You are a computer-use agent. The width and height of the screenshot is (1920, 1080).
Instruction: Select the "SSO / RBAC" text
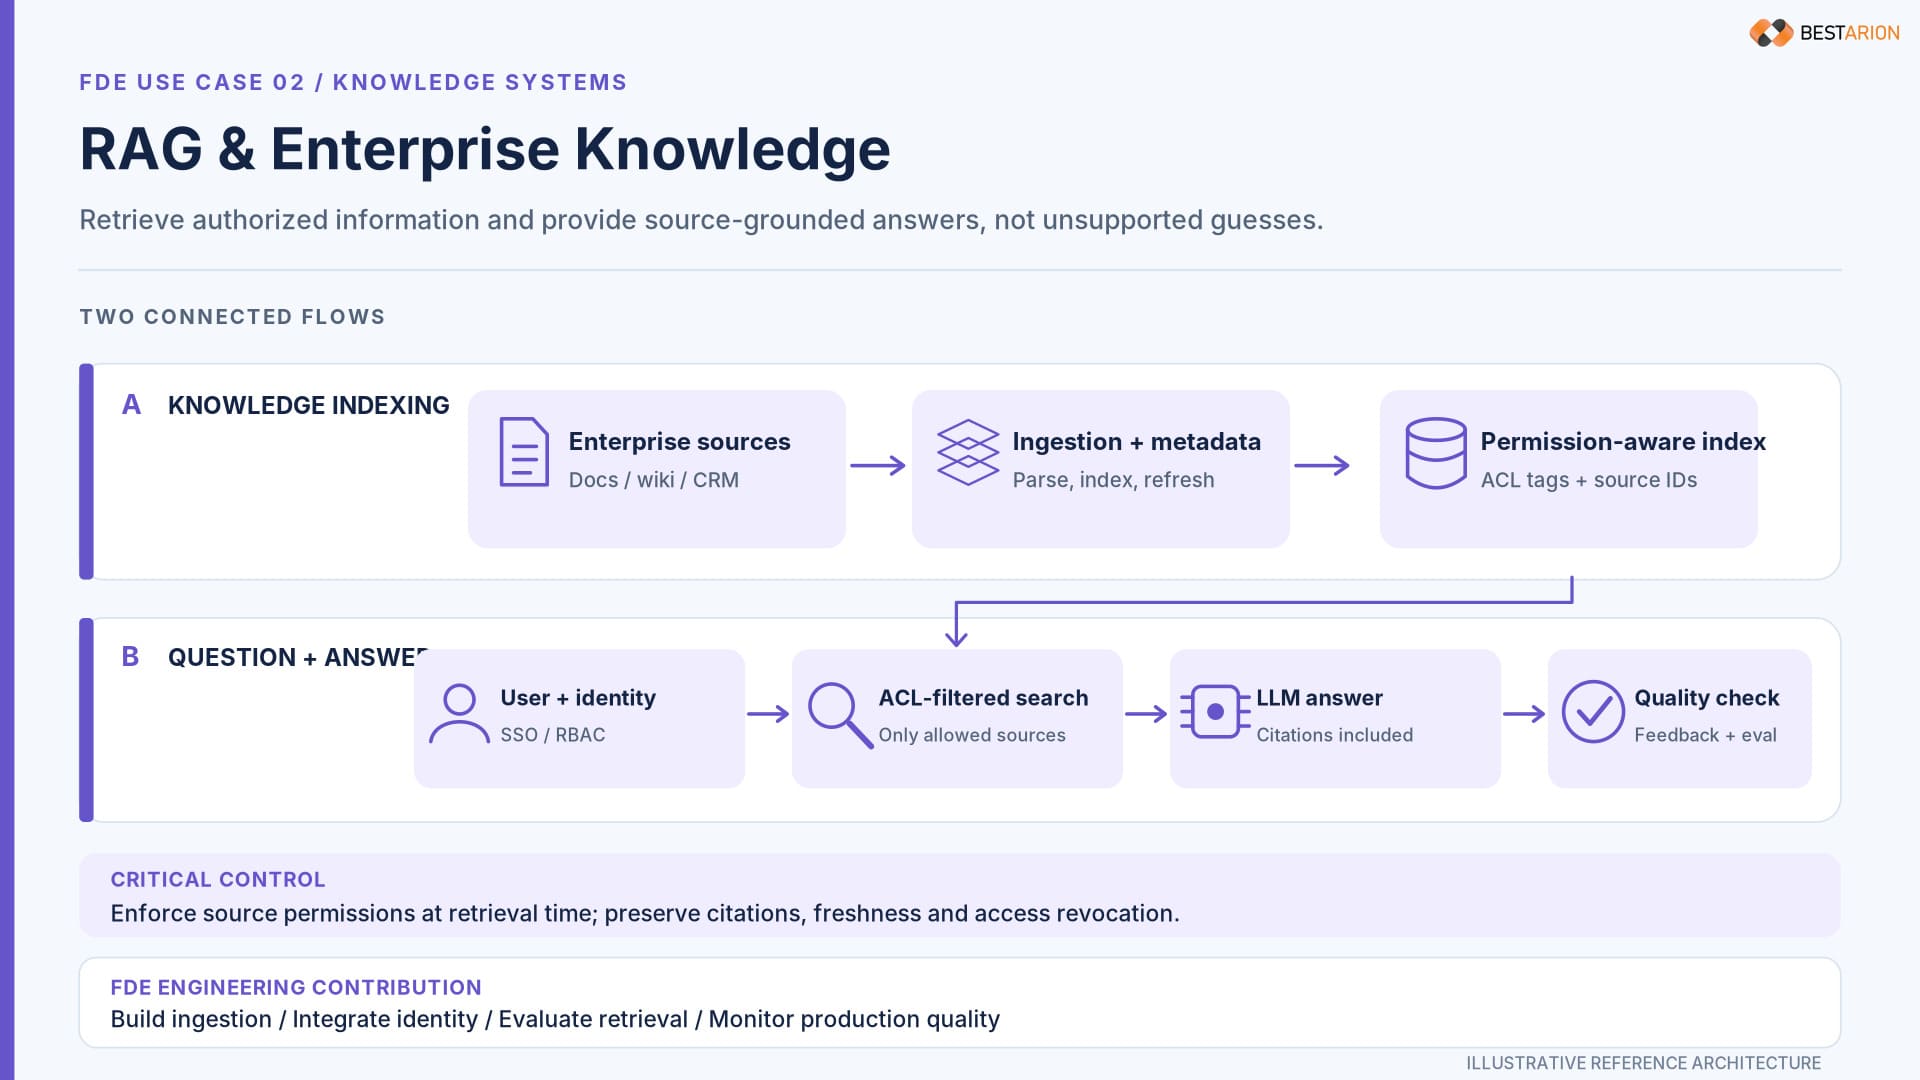tap(552, 735)
